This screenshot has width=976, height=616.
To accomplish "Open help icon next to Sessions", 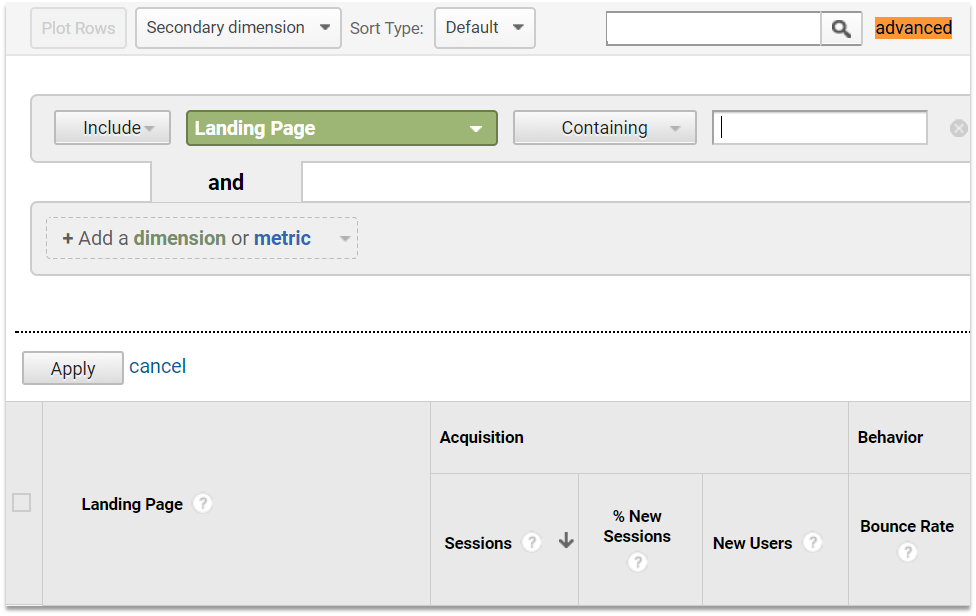I will tap(531, 543).
